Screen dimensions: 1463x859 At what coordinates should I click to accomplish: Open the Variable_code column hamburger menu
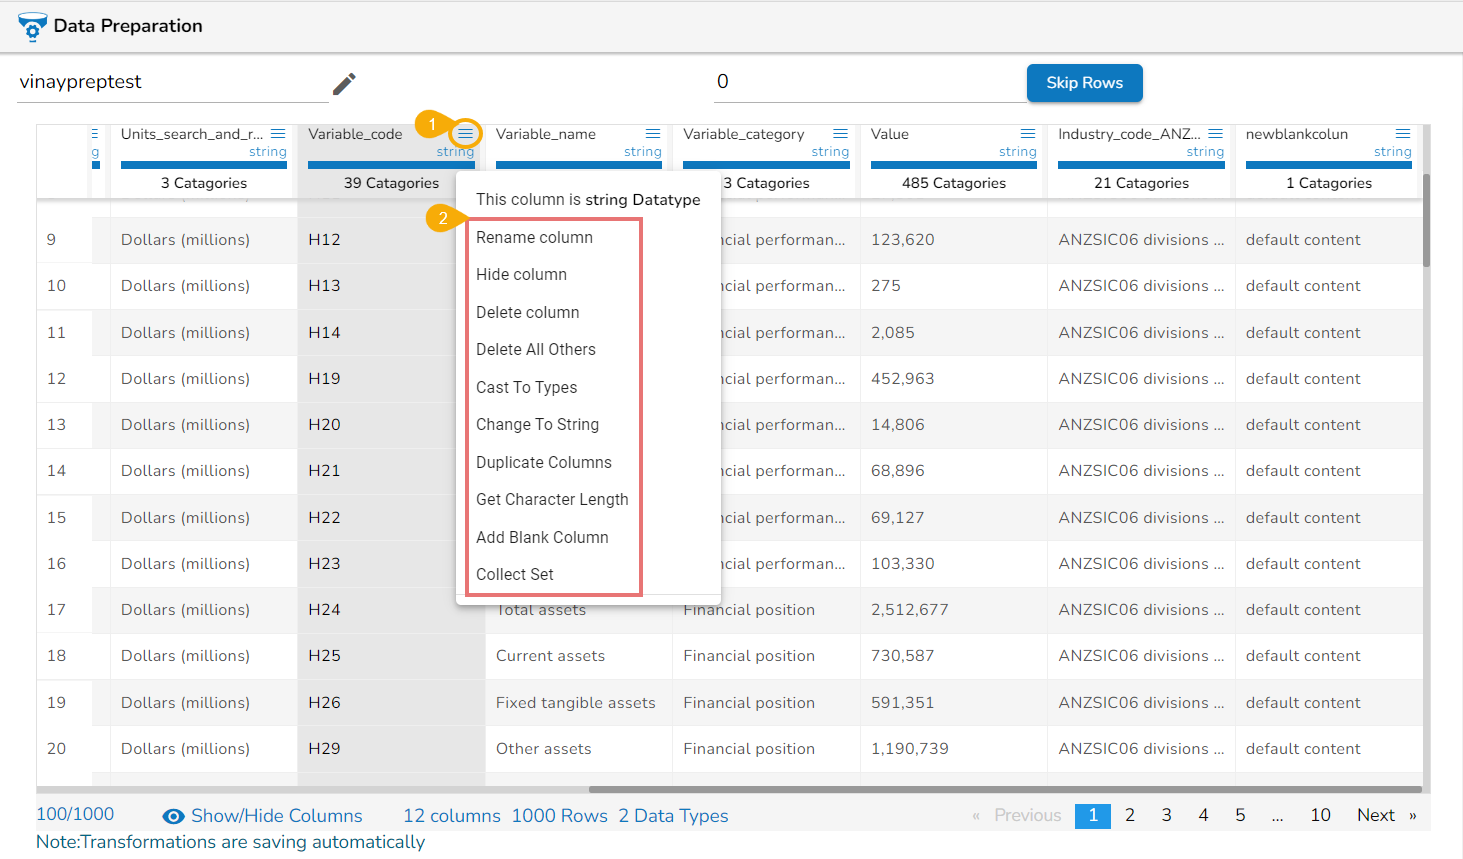click(465, 134)
